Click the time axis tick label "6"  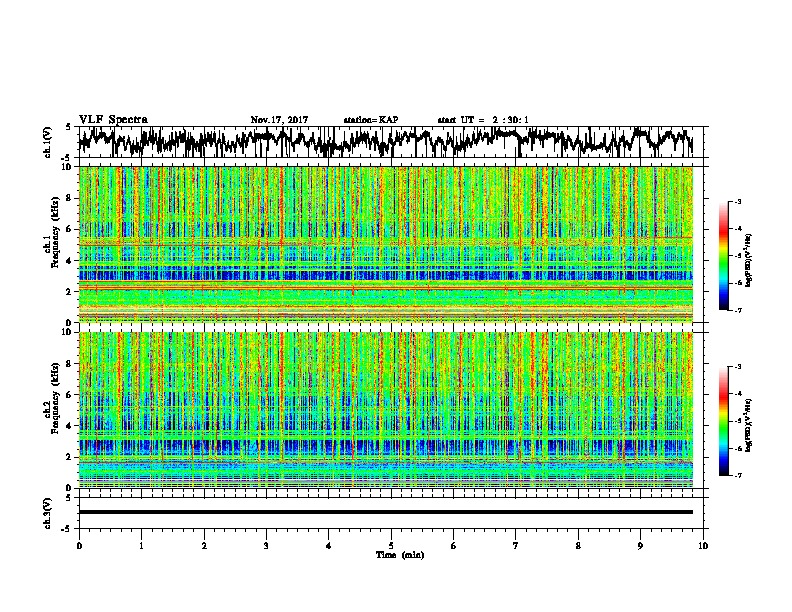(453, 545)
